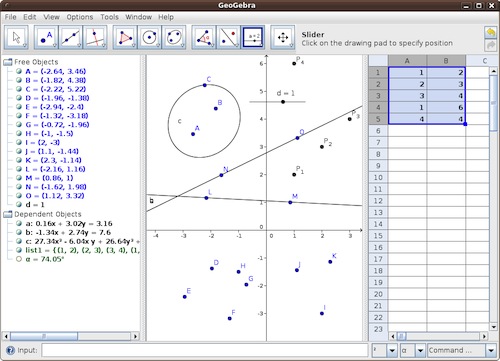Open the exponent symbol dropdown
Screen dimensions: 500x361
pyautogui.click(x=392, y=350)
